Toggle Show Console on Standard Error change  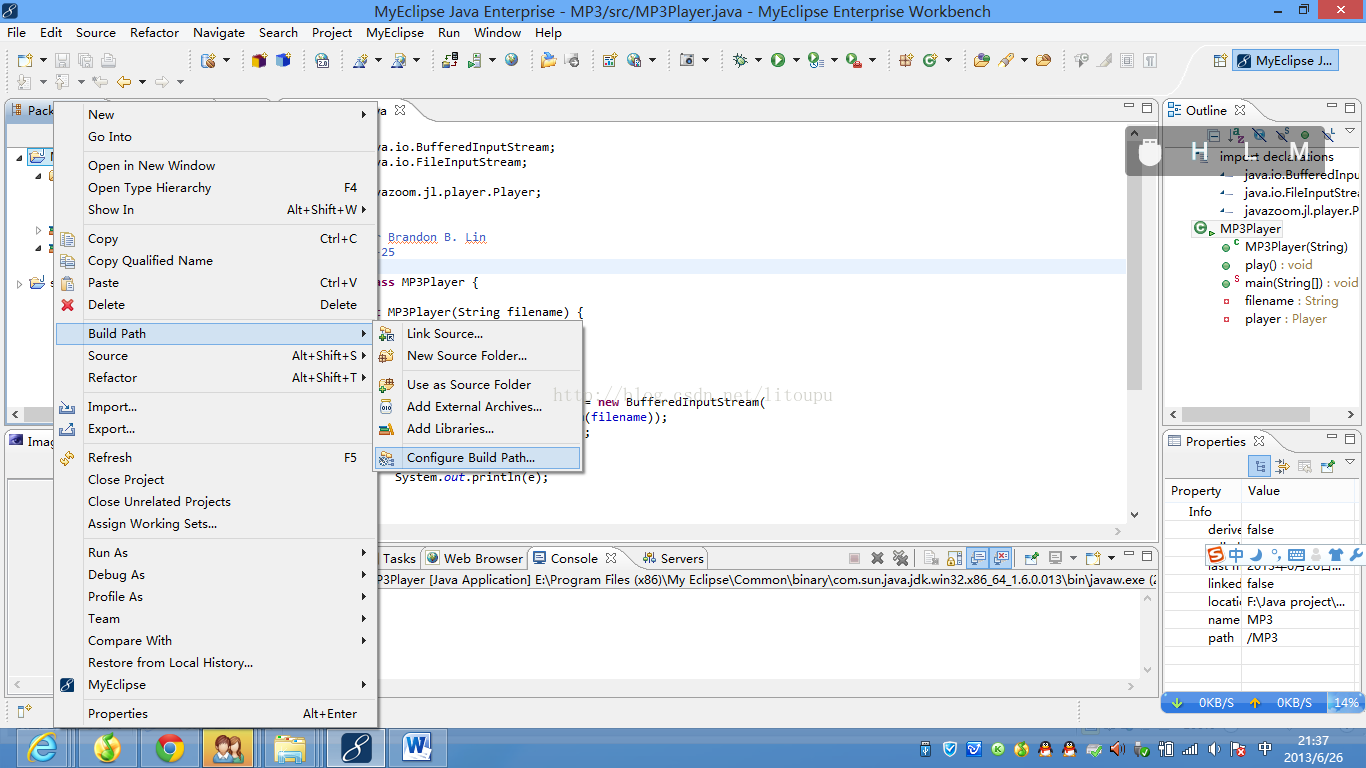click(x=1000, y=558)
